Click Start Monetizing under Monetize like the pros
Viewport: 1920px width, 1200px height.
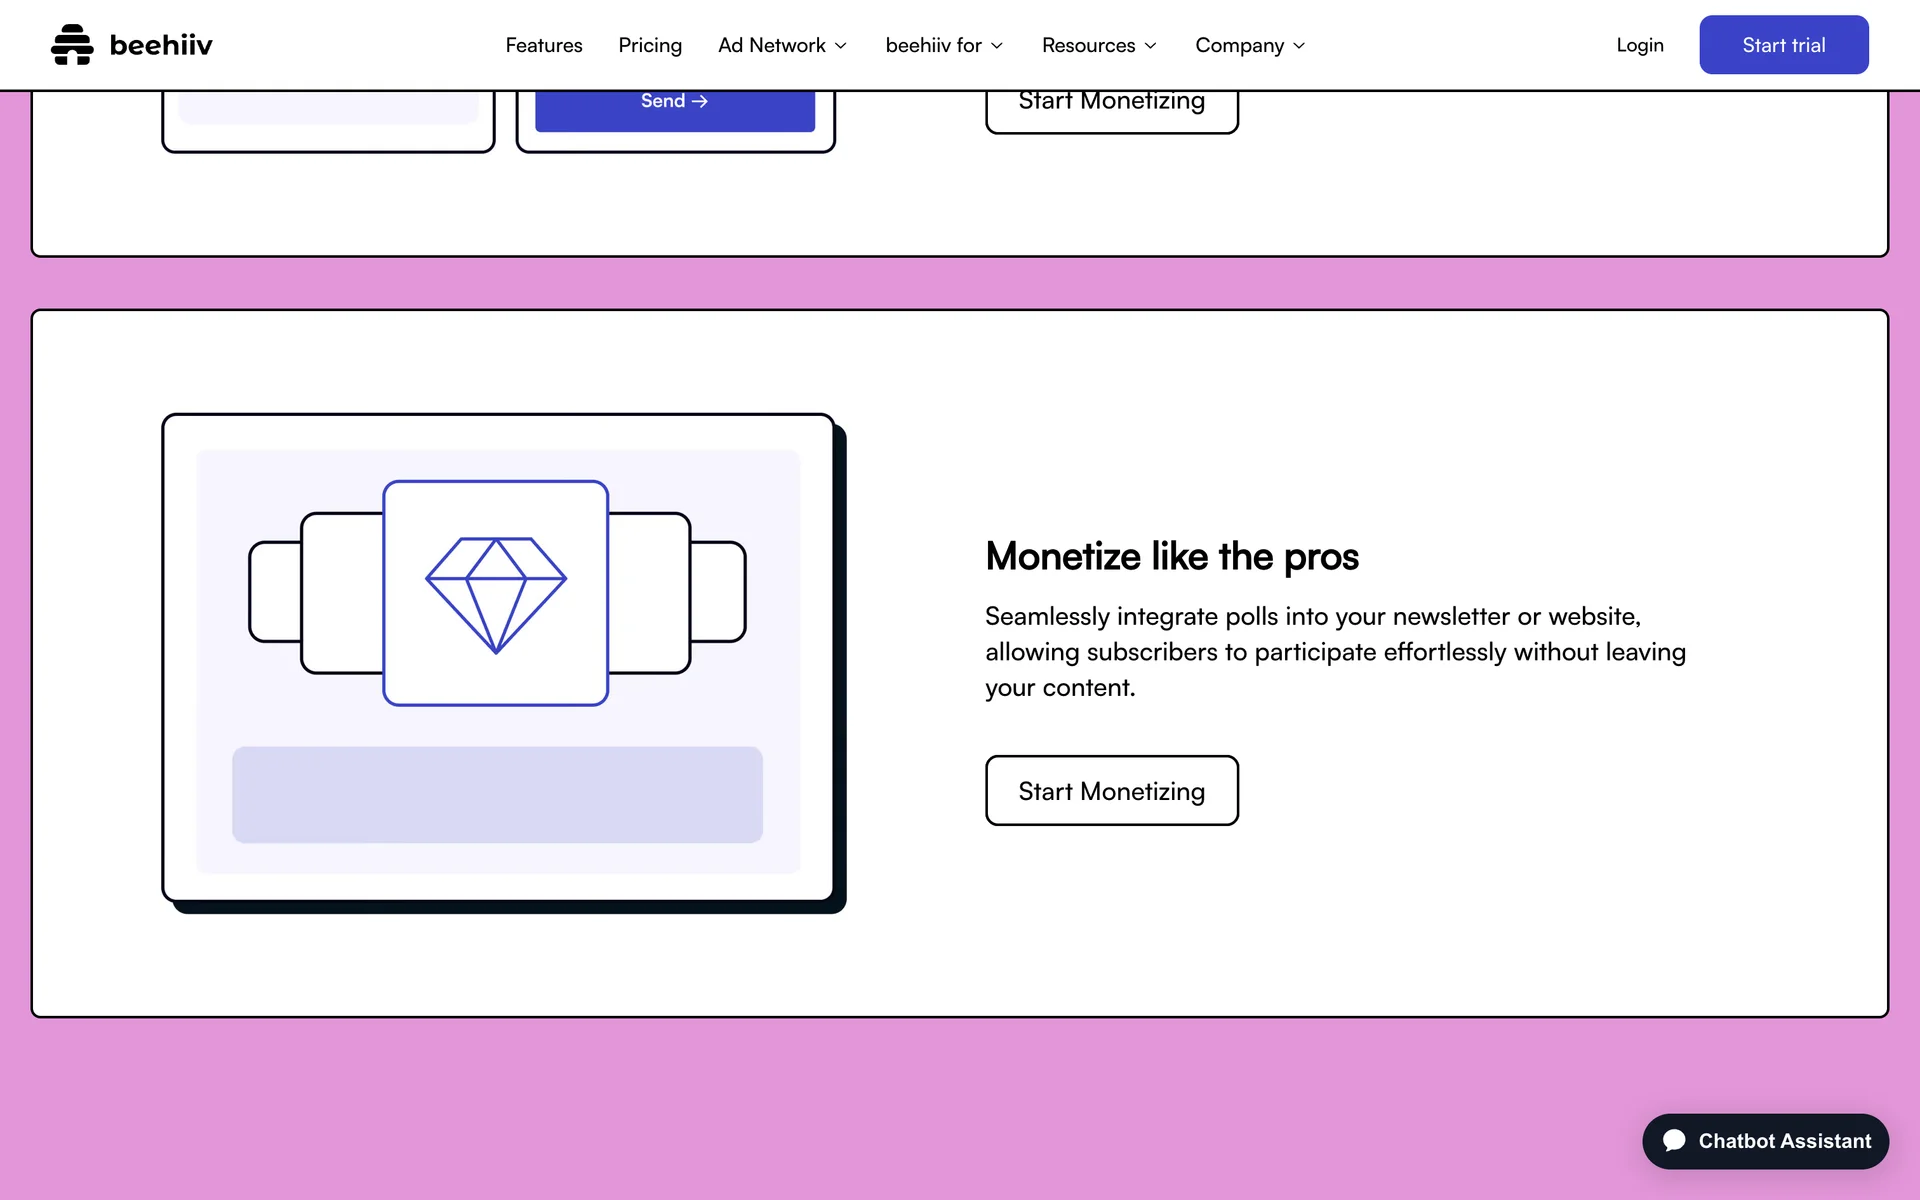pyautogui.click(x=1111, y=791)
